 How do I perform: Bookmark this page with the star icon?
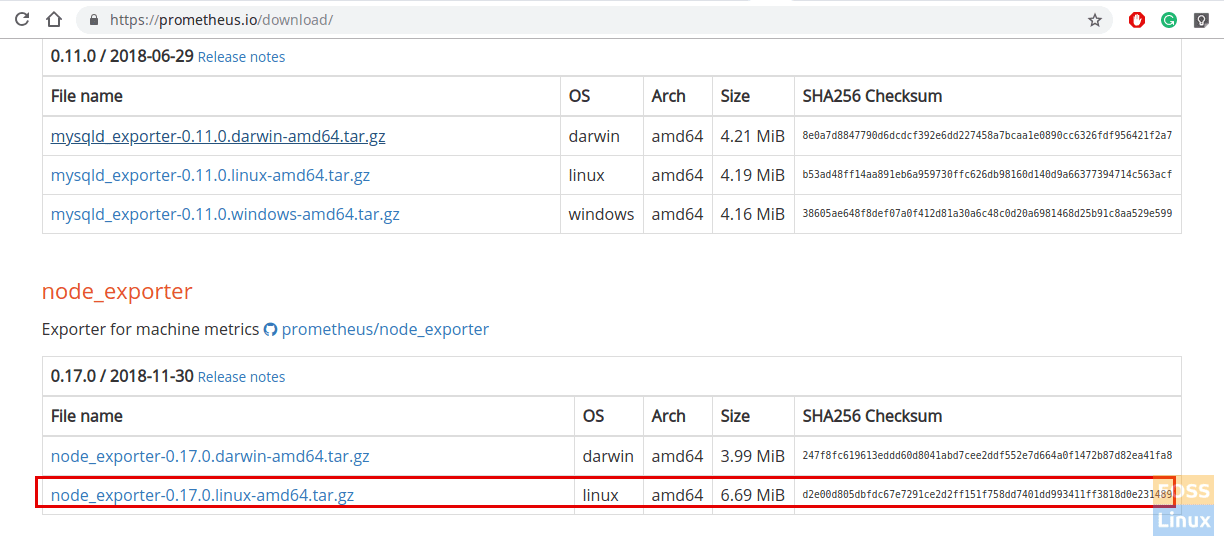1095,19
